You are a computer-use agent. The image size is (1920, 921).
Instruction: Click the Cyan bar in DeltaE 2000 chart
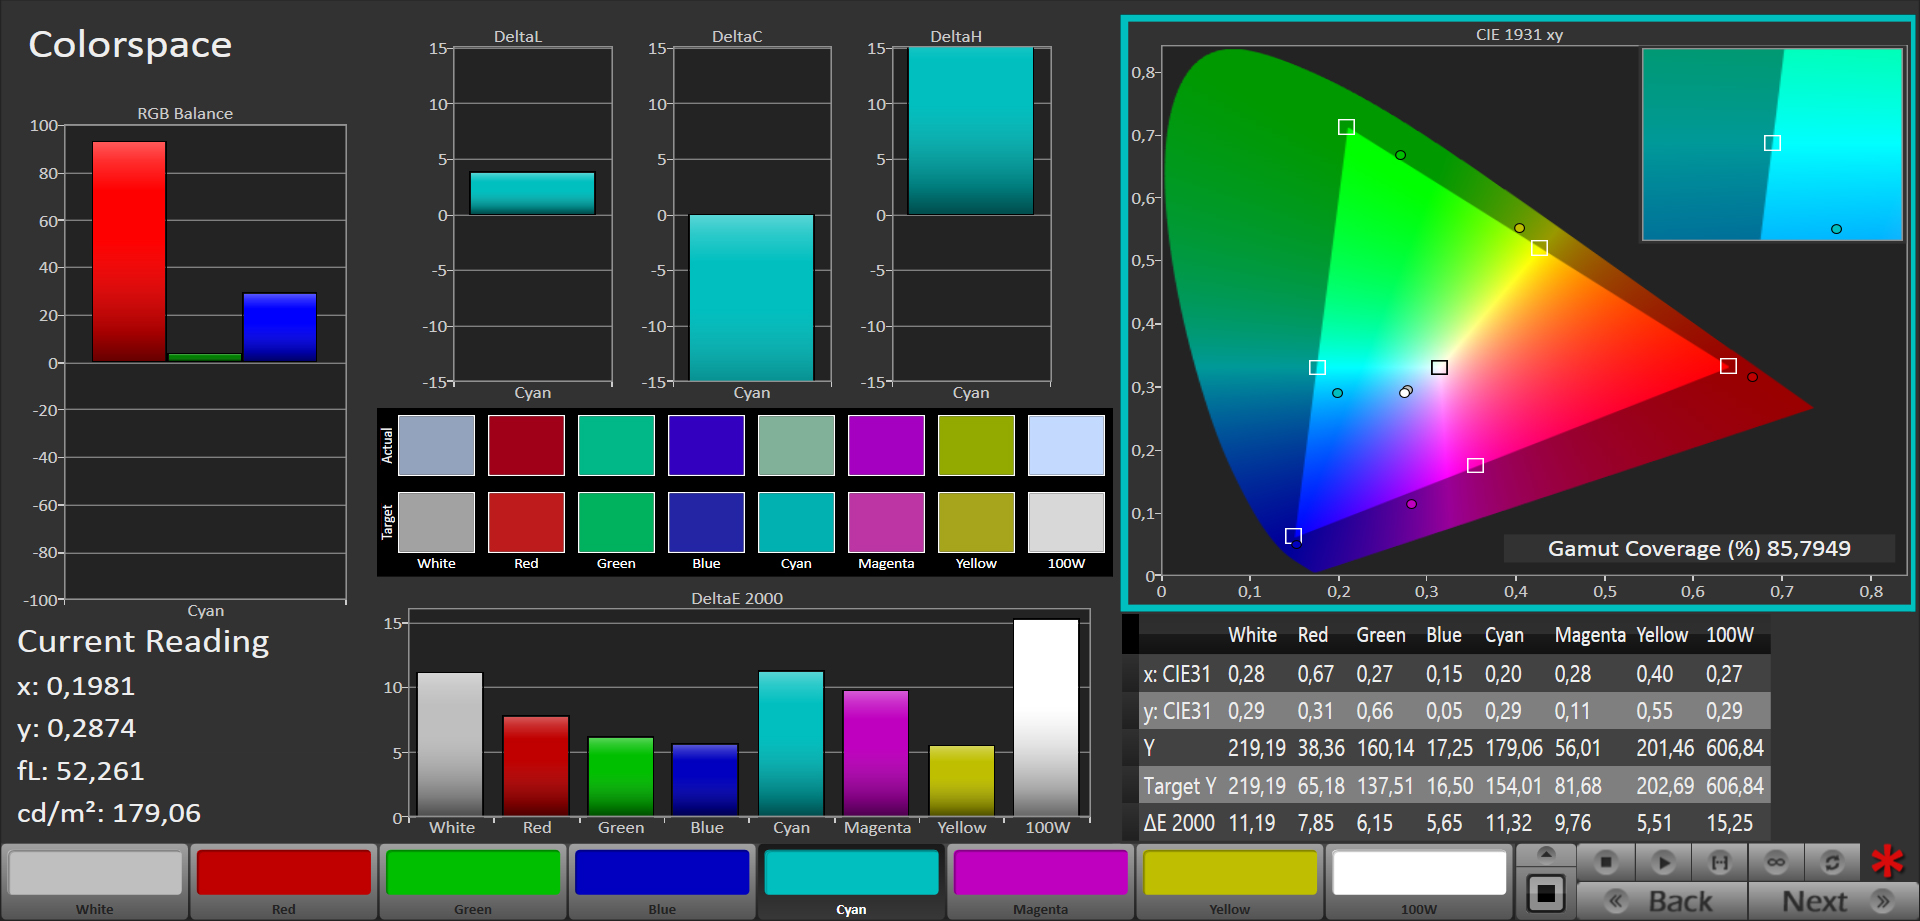pyautogui.click(x=791, y=743)
